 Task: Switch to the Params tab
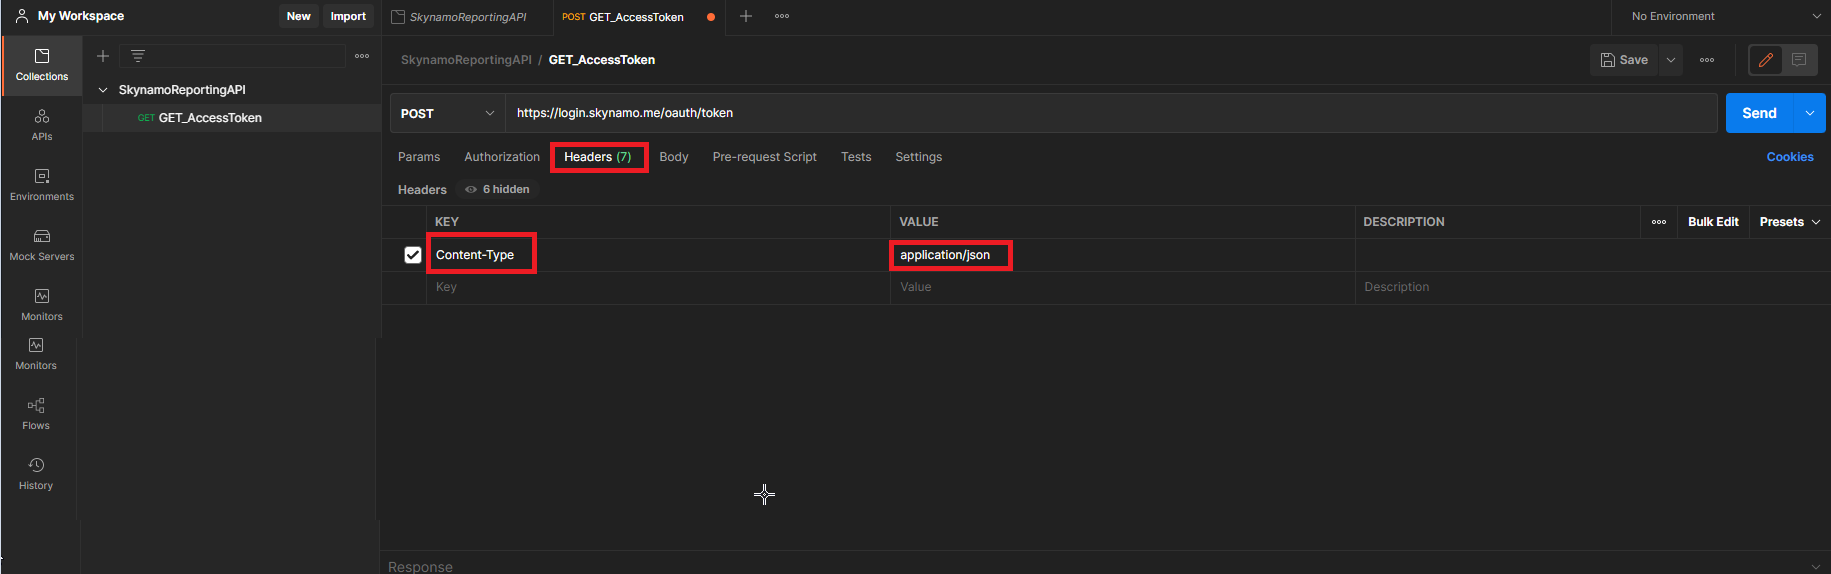[x=419, y=157]
